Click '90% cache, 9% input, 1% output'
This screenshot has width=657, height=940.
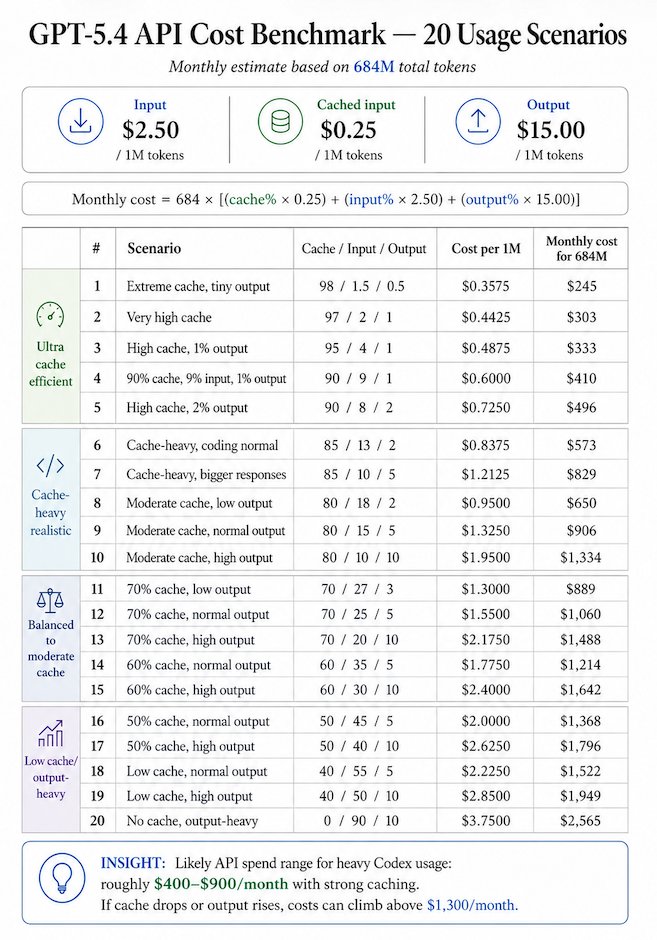pos(206,379)
